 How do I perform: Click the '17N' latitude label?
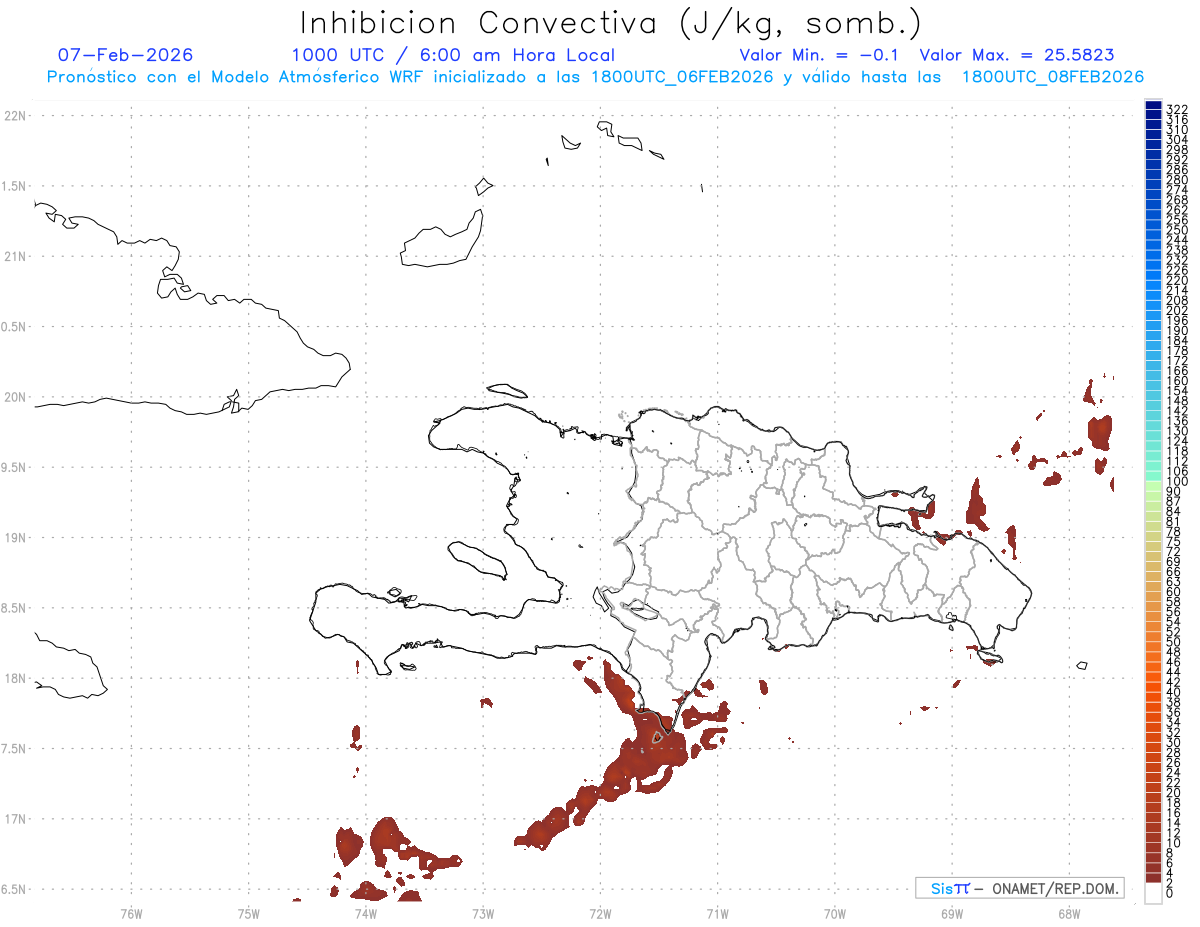pos(15,819)
